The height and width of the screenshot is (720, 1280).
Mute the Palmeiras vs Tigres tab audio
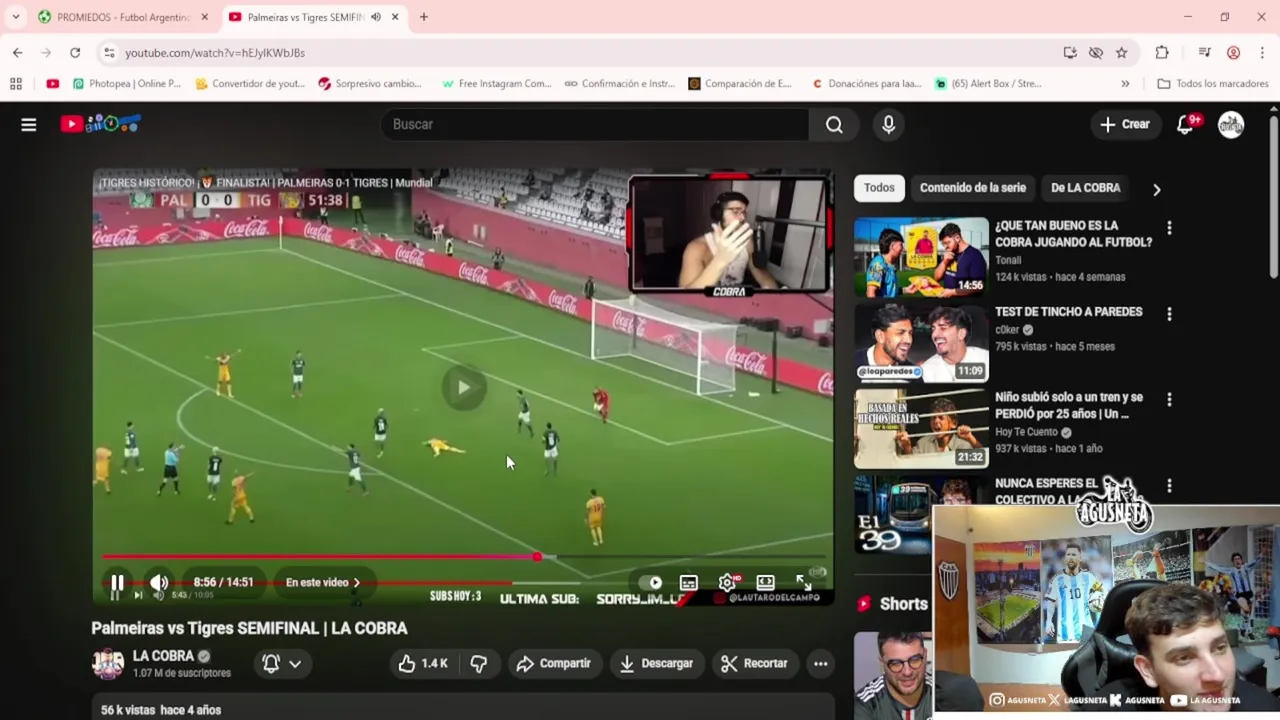pyautogui.click(x=375, y=17)
